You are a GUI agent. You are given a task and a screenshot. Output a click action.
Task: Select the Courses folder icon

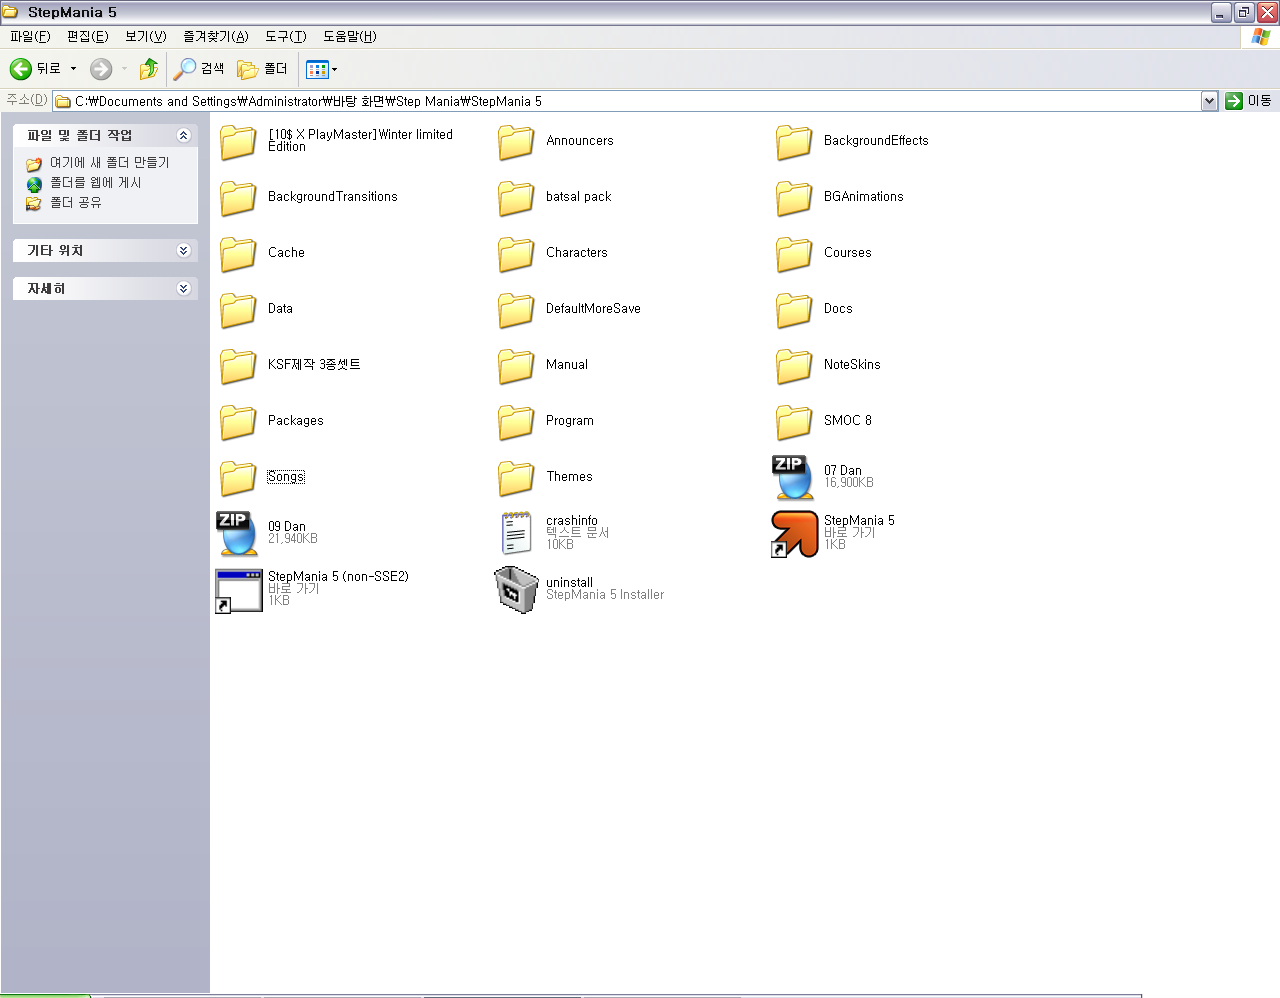(x=794, y=253)
